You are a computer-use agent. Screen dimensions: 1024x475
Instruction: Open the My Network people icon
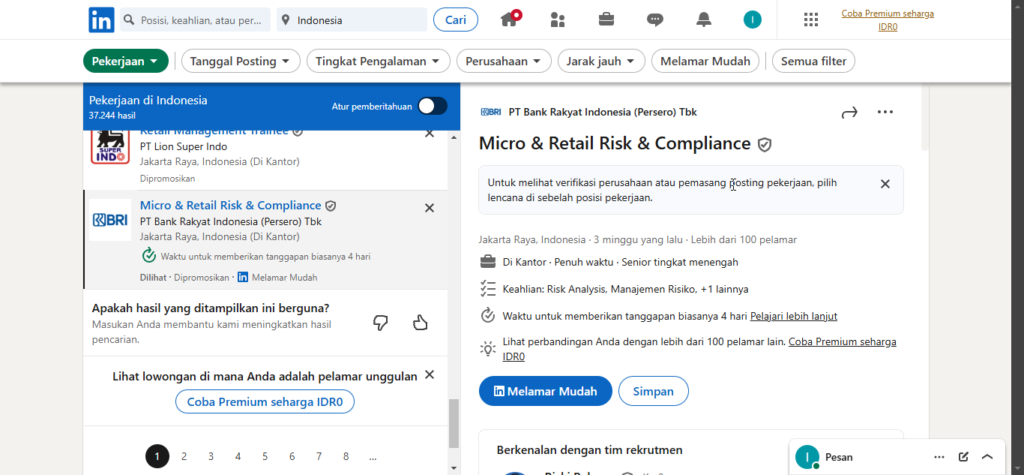pyautogui.click(x=558, y=20)
